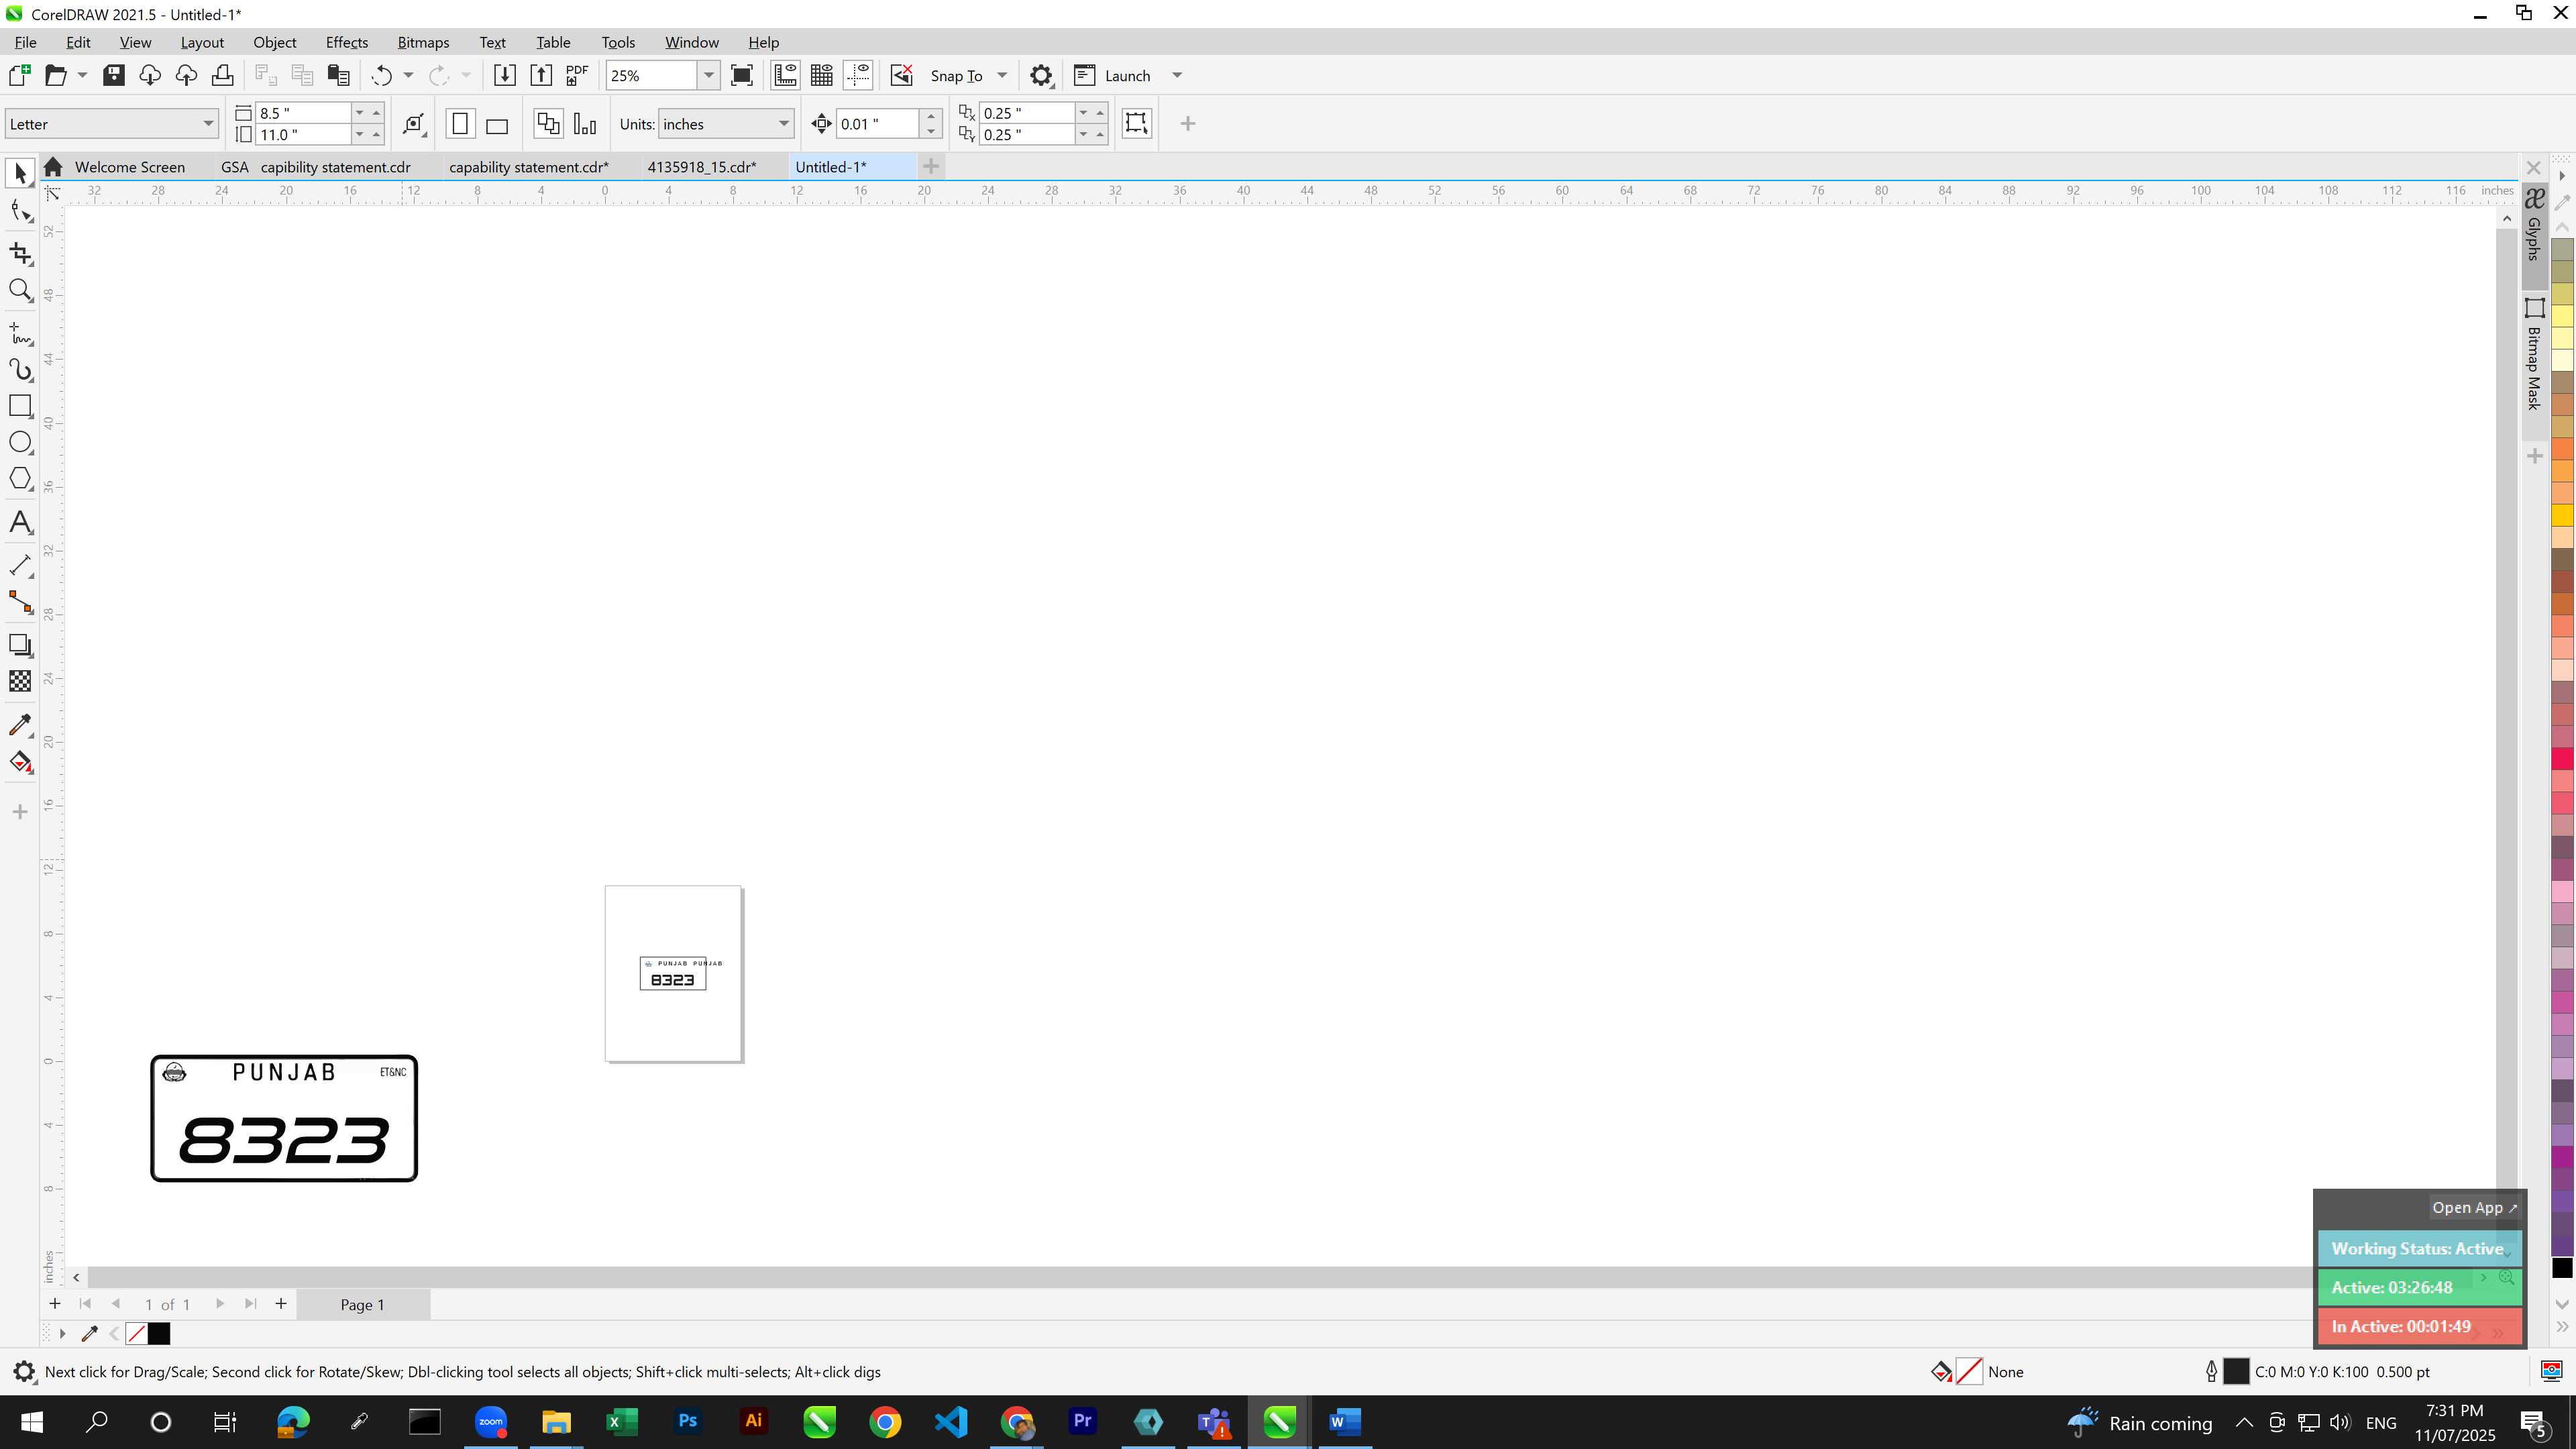The height and width of the screenshot is (1449, 2576).
Task: Click the Import icon
Action: coord(504,75)
